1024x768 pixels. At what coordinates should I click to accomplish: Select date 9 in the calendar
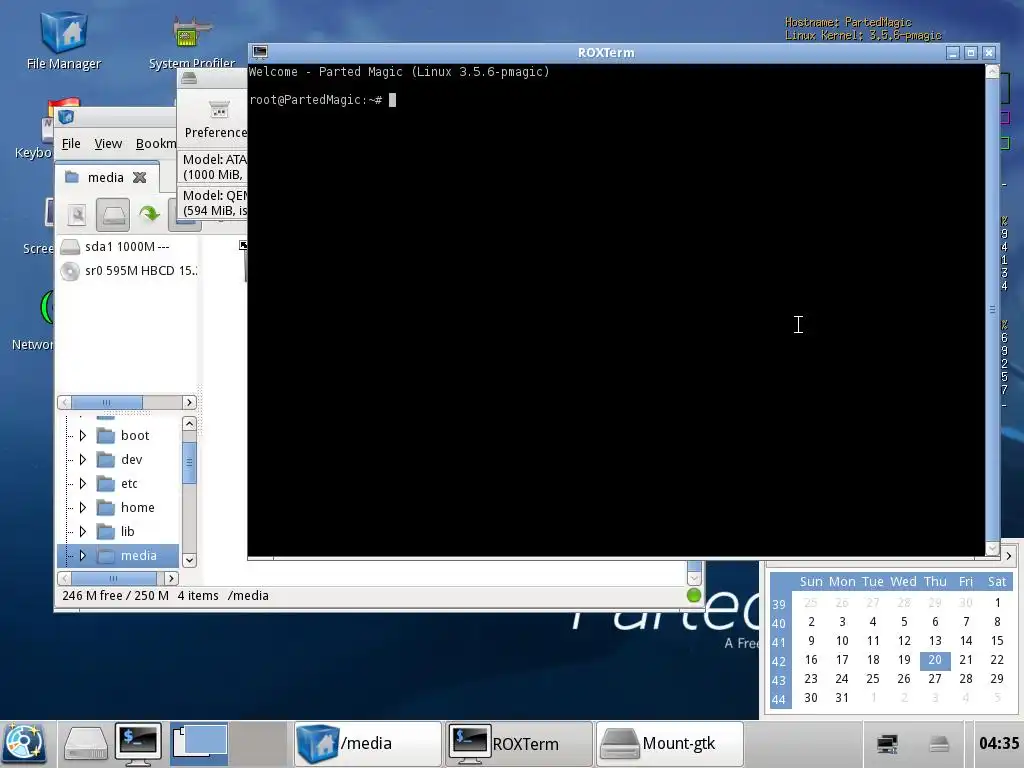[x=811, y=641]
